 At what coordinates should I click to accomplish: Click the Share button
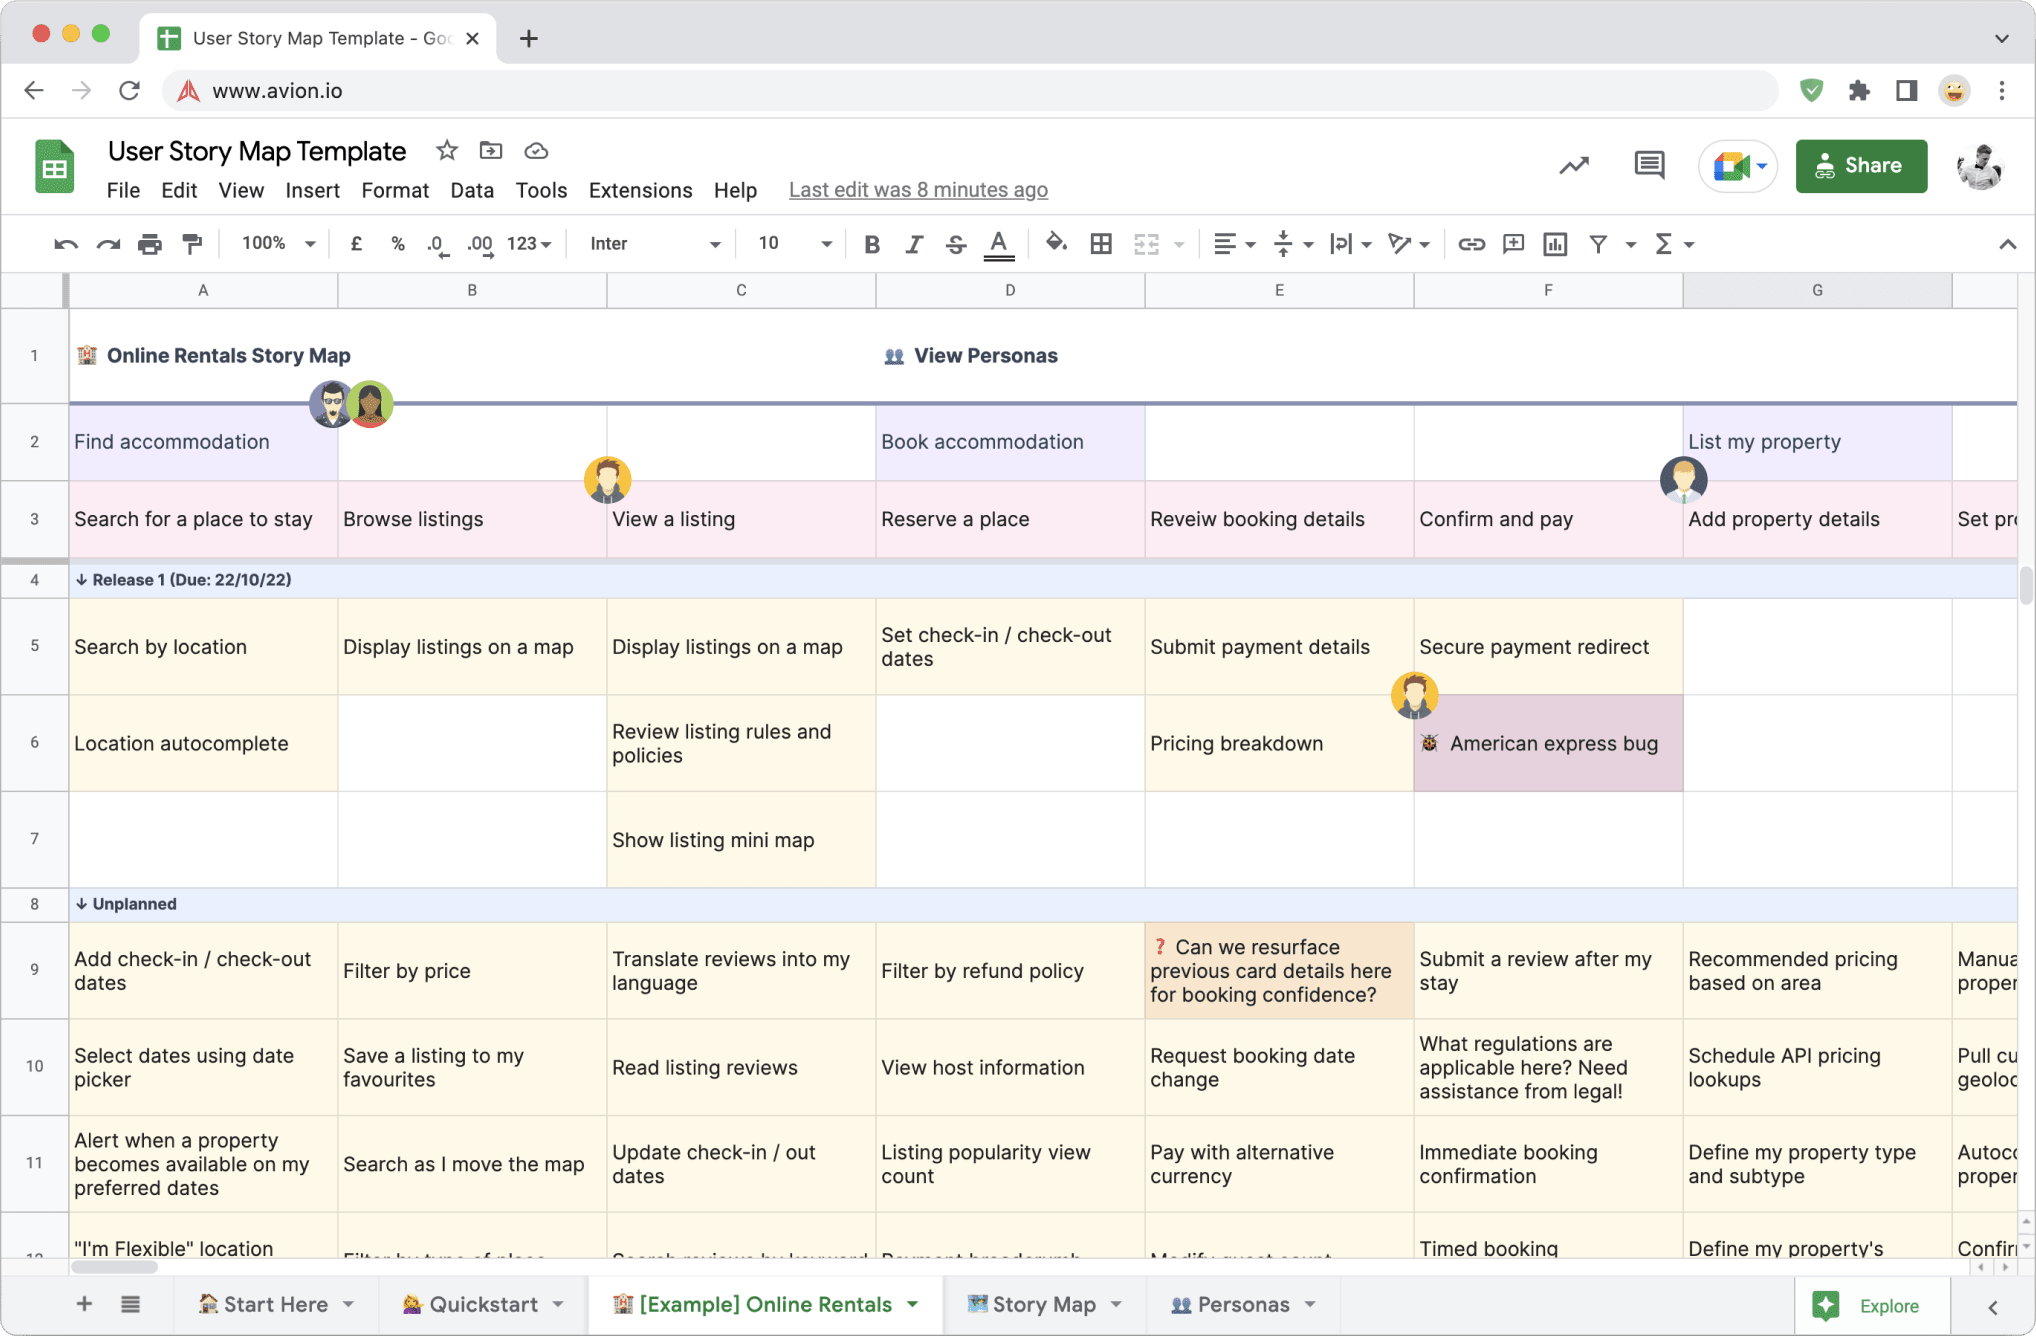[x=1860, y=166]
